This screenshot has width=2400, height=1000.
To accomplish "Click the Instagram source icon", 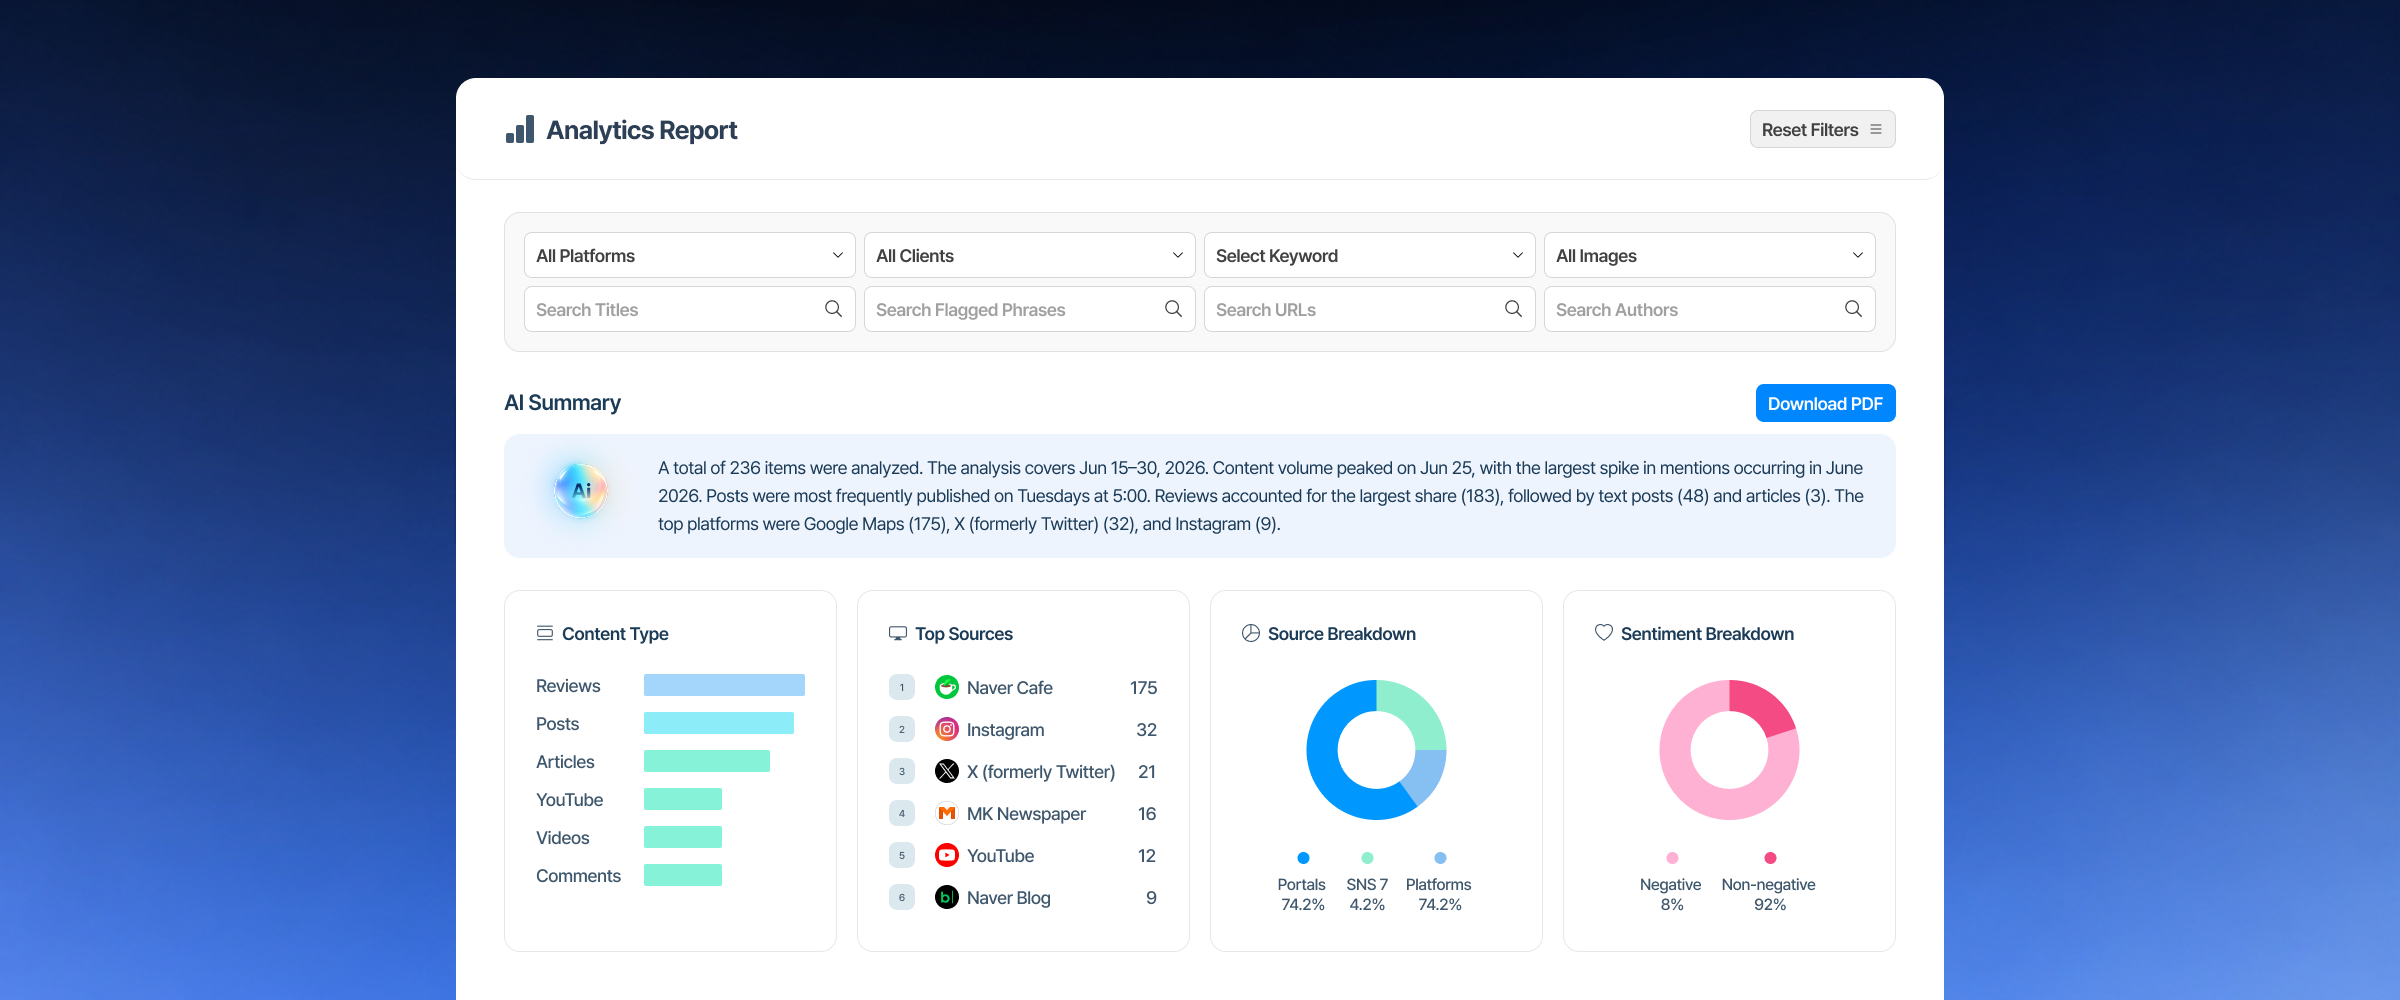I will tap(946, 729).
